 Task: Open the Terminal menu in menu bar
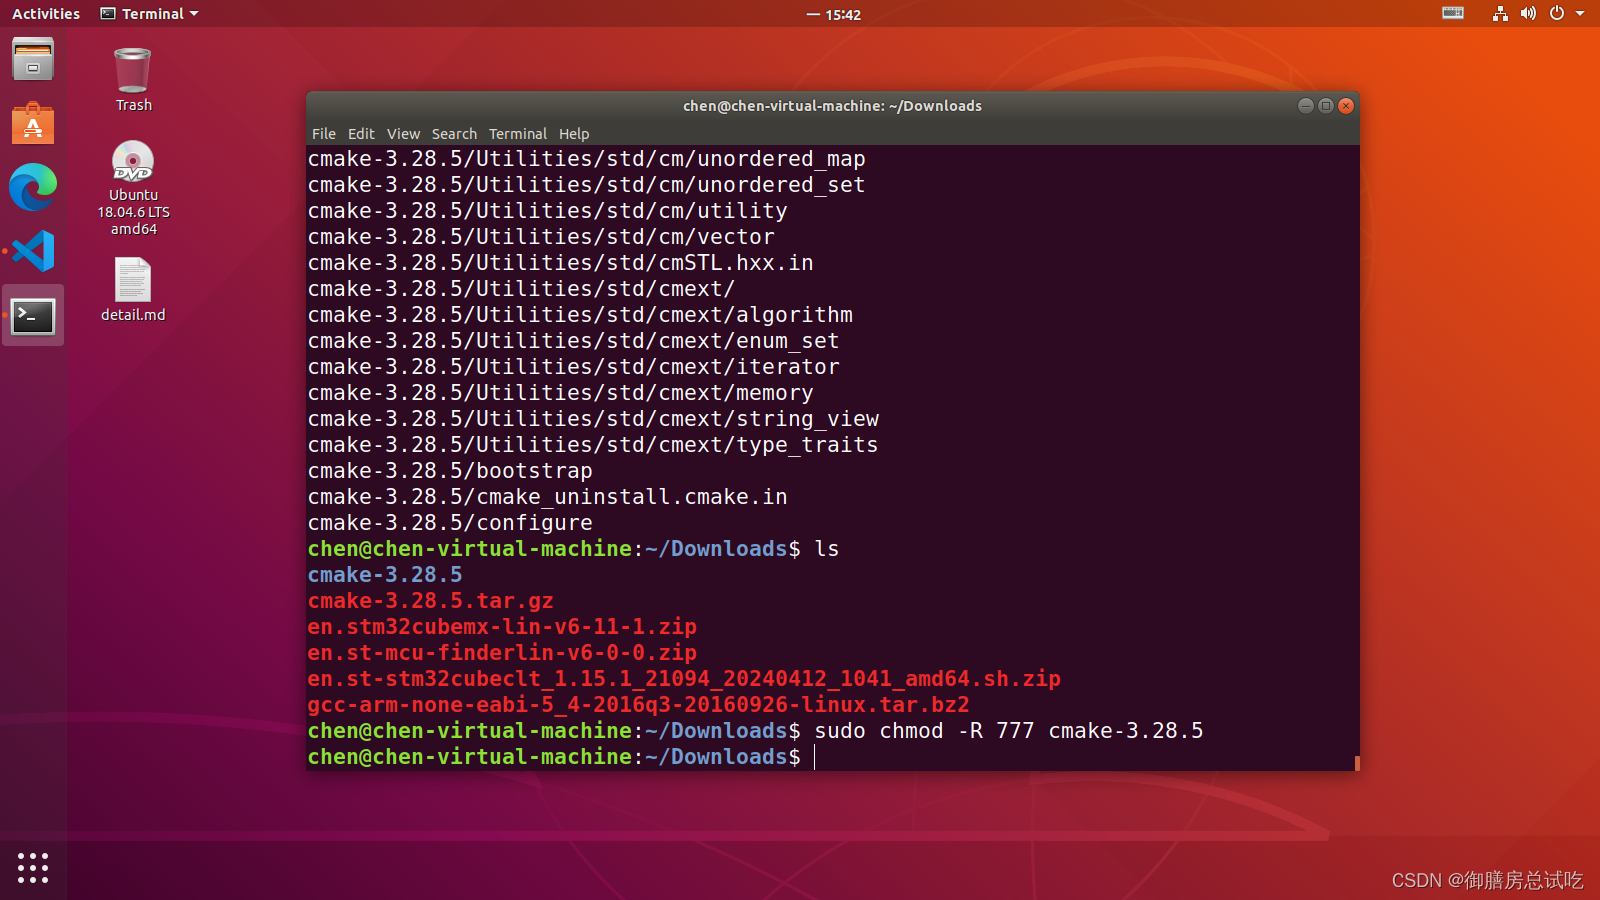[518, 134]
